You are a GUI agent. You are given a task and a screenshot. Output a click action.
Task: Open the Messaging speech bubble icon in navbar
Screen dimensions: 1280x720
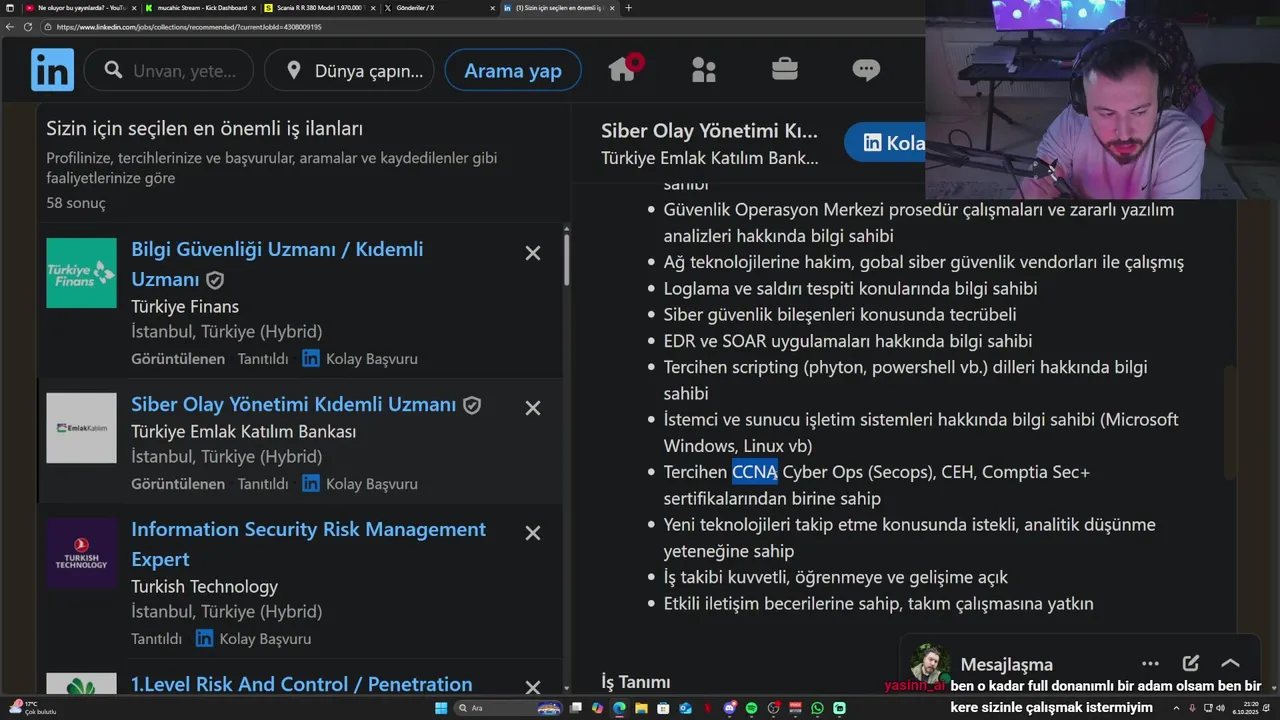(x=866, y=70)
